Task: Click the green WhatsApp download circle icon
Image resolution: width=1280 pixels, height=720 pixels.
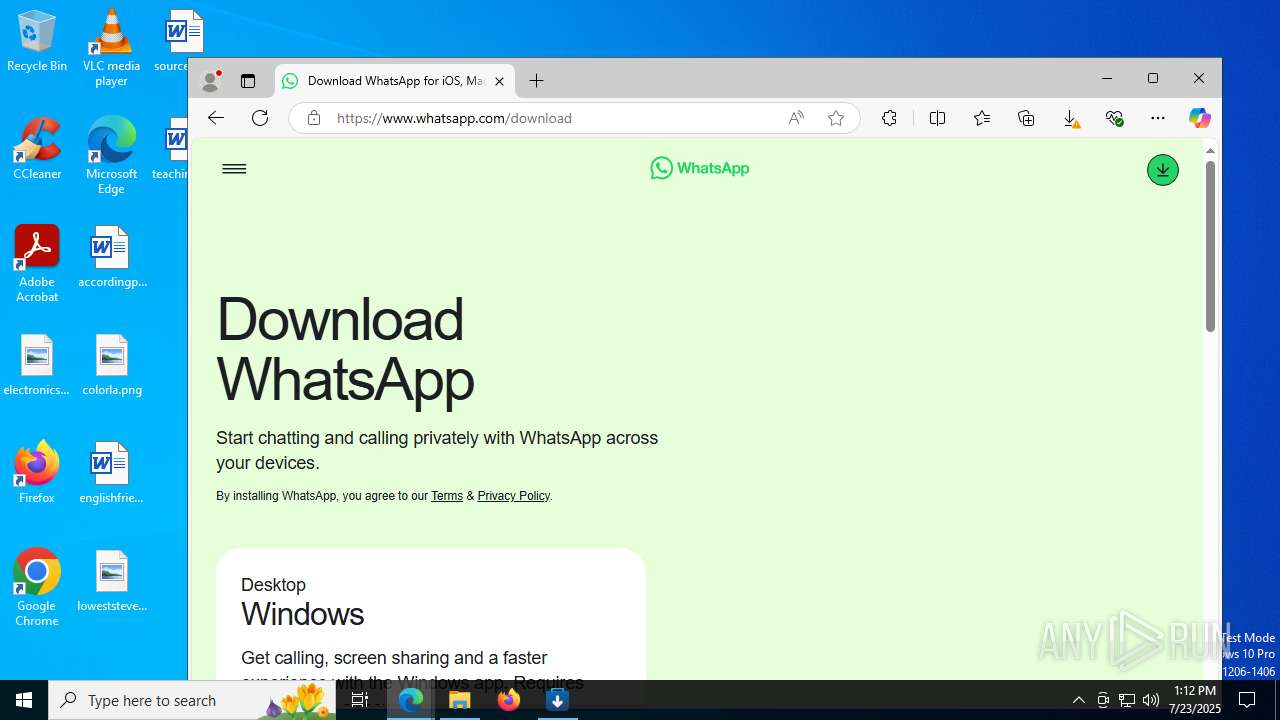Action: 1162,170
